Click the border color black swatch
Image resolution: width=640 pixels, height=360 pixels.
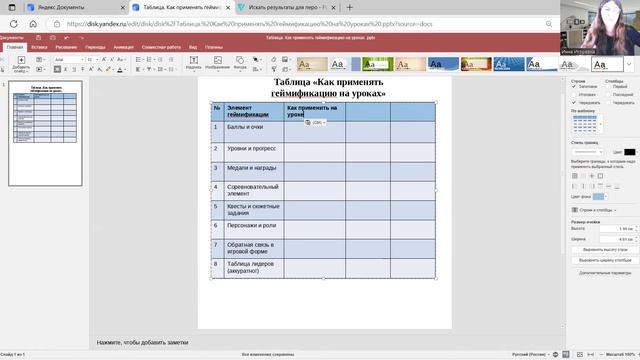click(630, 152)
